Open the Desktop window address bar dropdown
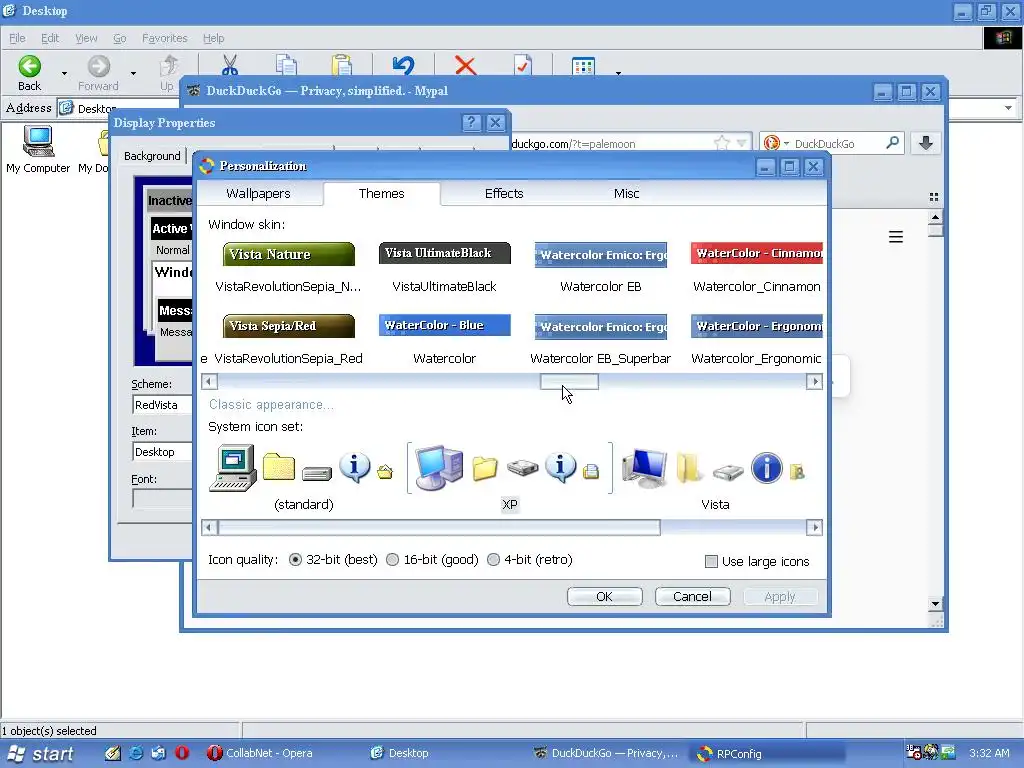This screenshot has height=768, width=1024. click(x=1008, y=108)
